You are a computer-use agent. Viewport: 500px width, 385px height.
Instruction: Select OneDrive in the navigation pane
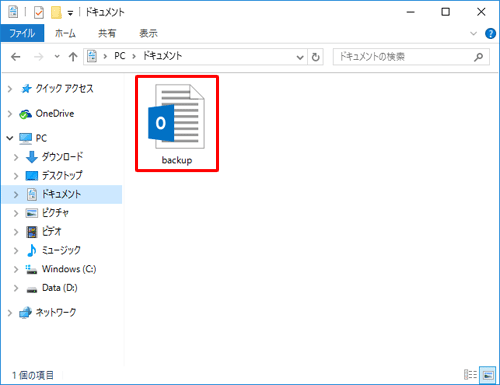55,114
